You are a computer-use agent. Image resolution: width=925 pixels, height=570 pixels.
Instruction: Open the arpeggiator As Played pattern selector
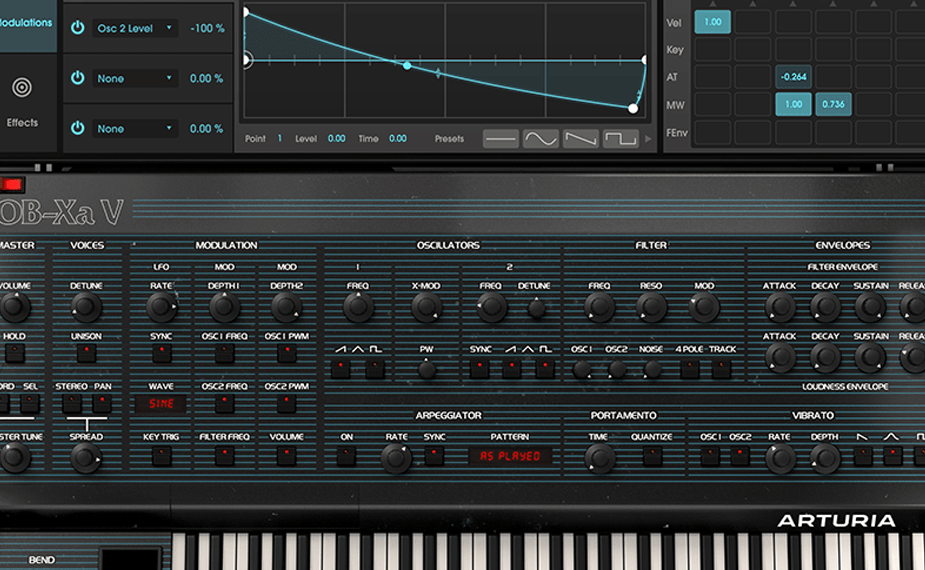coord(510,456)
